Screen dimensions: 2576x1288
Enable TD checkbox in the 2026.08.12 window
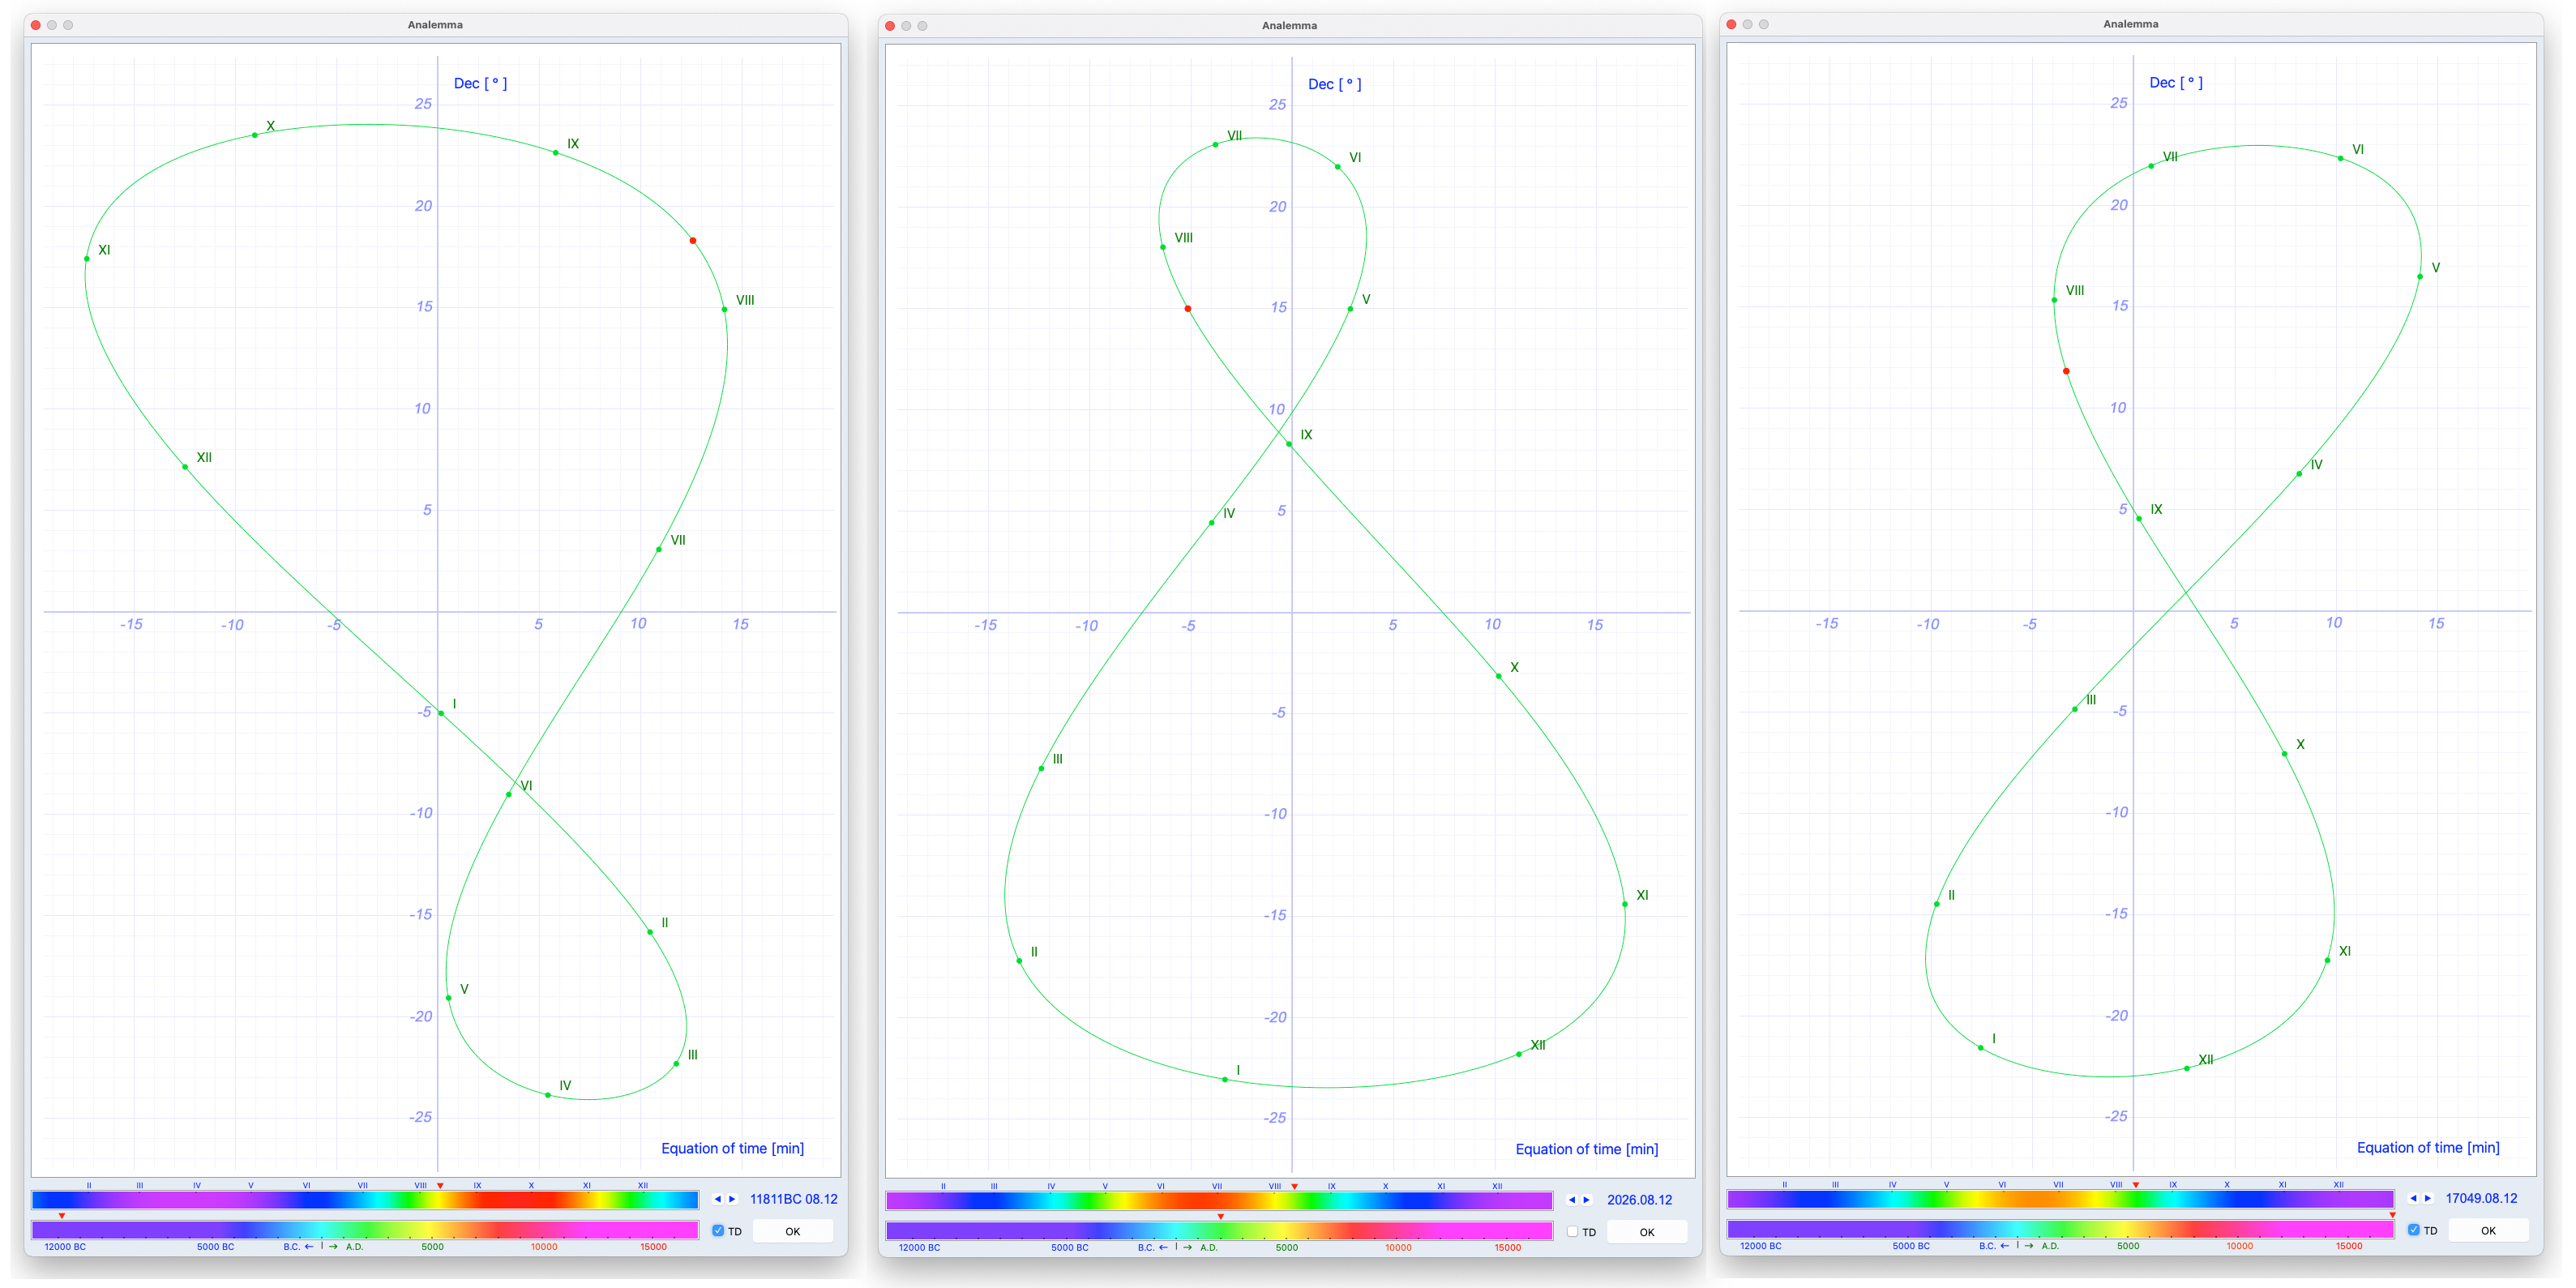1572,1232
